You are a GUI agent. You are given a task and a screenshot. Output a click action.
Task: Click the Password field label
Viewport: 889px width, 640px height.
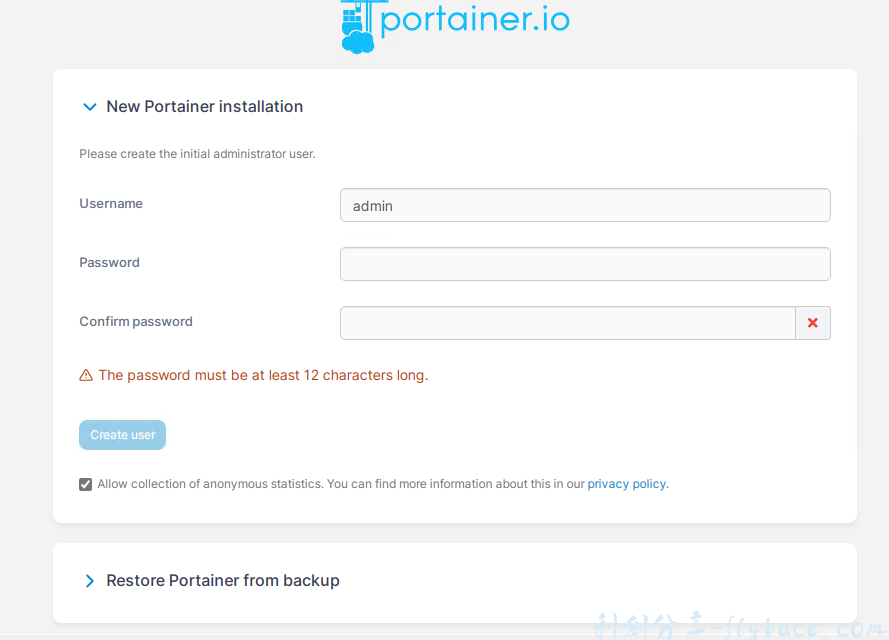110,263
